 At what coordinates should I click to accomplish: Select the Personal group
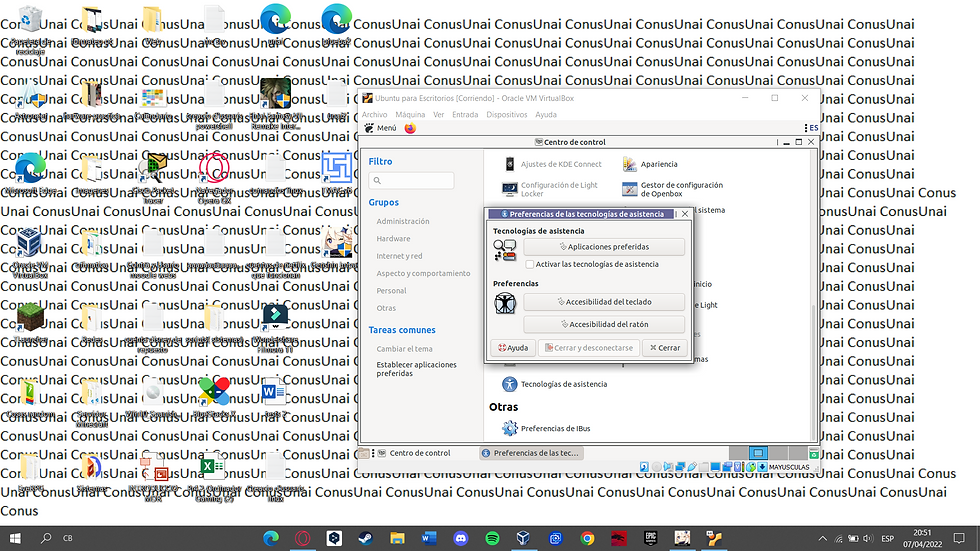391,291
